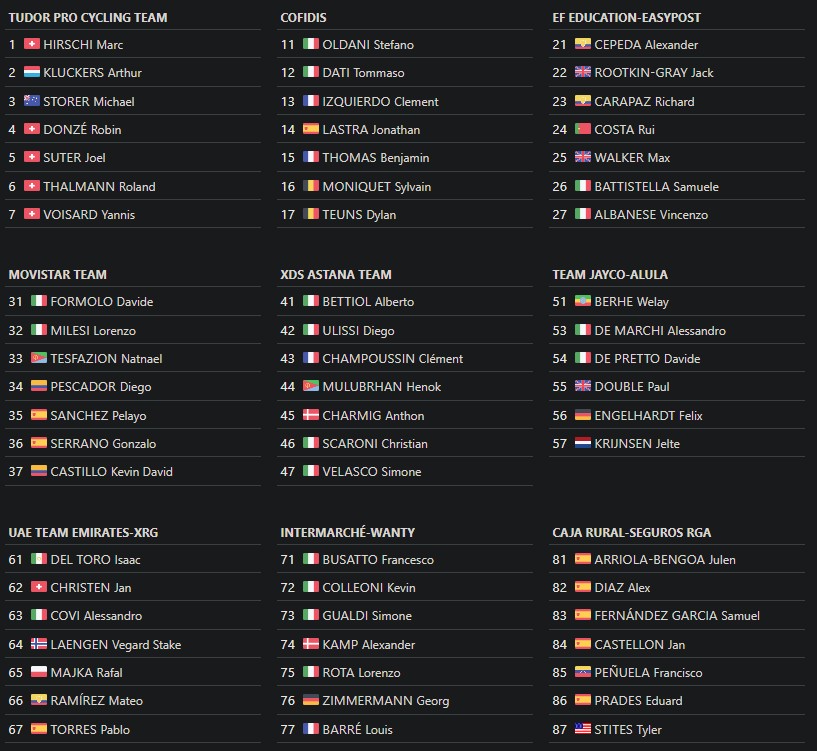Click the US flag next to STITES Tyler
Image resolution: width=817 pixels, height=751 pixels.
583,729
